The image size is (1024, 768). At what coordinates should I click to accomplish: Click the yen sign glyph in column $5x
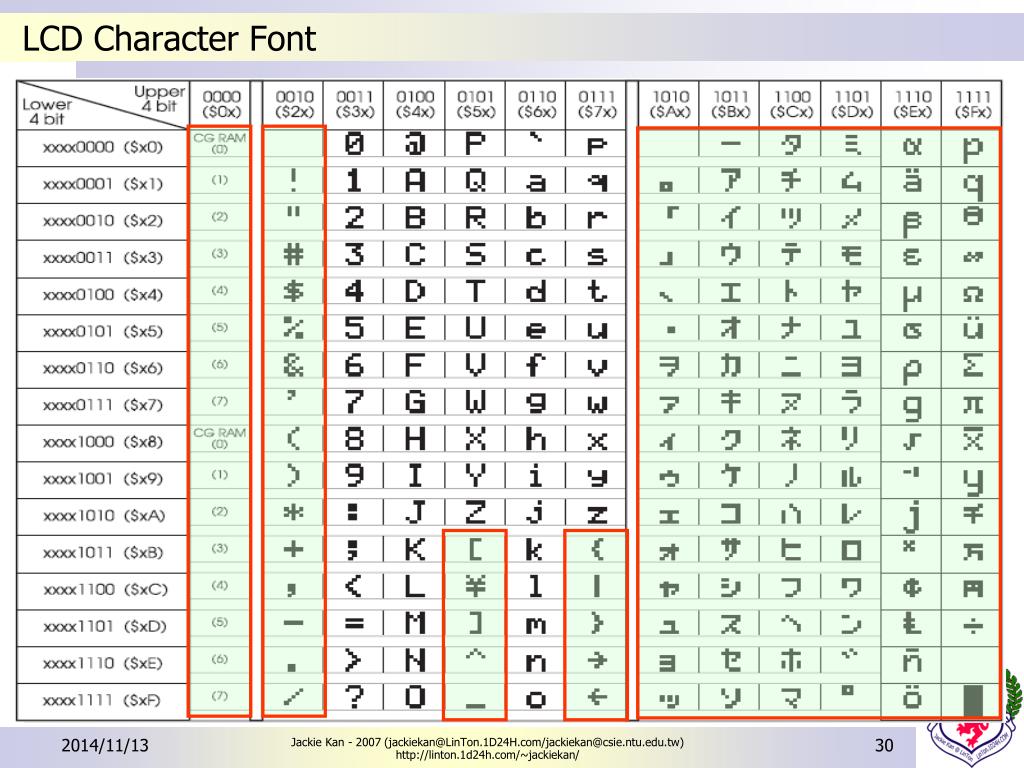[475, 586]
